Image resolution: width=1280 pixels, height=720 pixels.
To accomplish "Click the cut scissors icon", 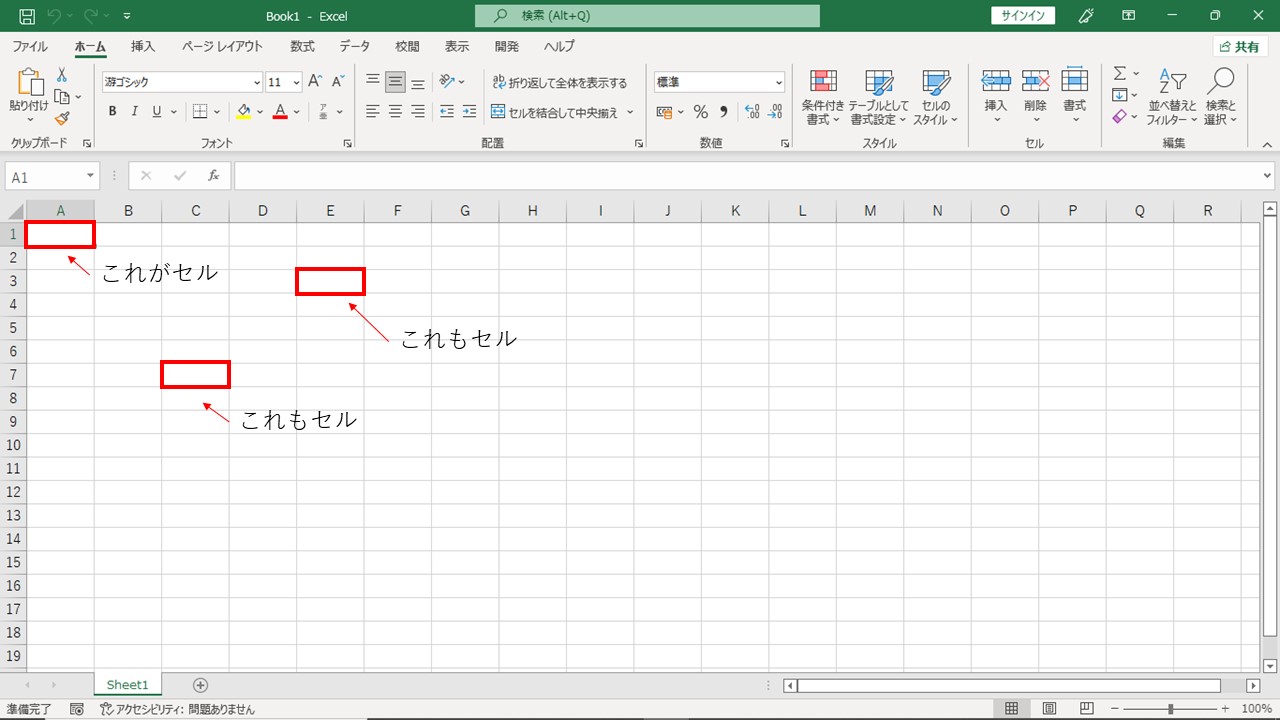I will click(62, 76).
